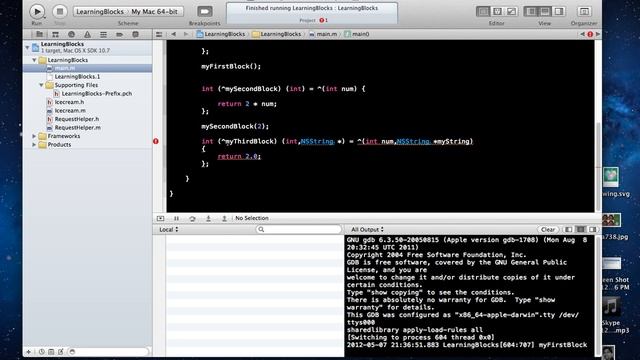The width and height of the screenshot is (640, 360).
Task: Show both variables and console panes
Action: point(581,230)
